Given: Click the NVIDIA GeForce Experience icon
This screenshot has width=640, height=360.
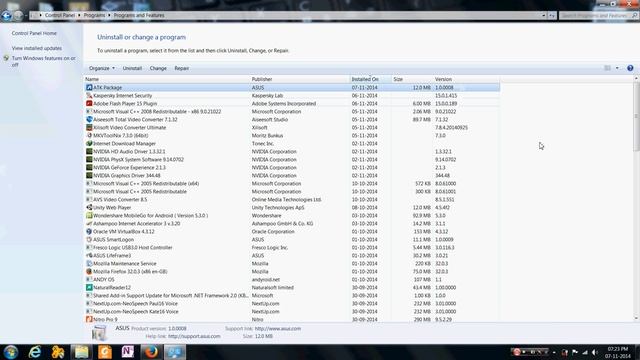Looking at the screenshot, I should point(89,167).
